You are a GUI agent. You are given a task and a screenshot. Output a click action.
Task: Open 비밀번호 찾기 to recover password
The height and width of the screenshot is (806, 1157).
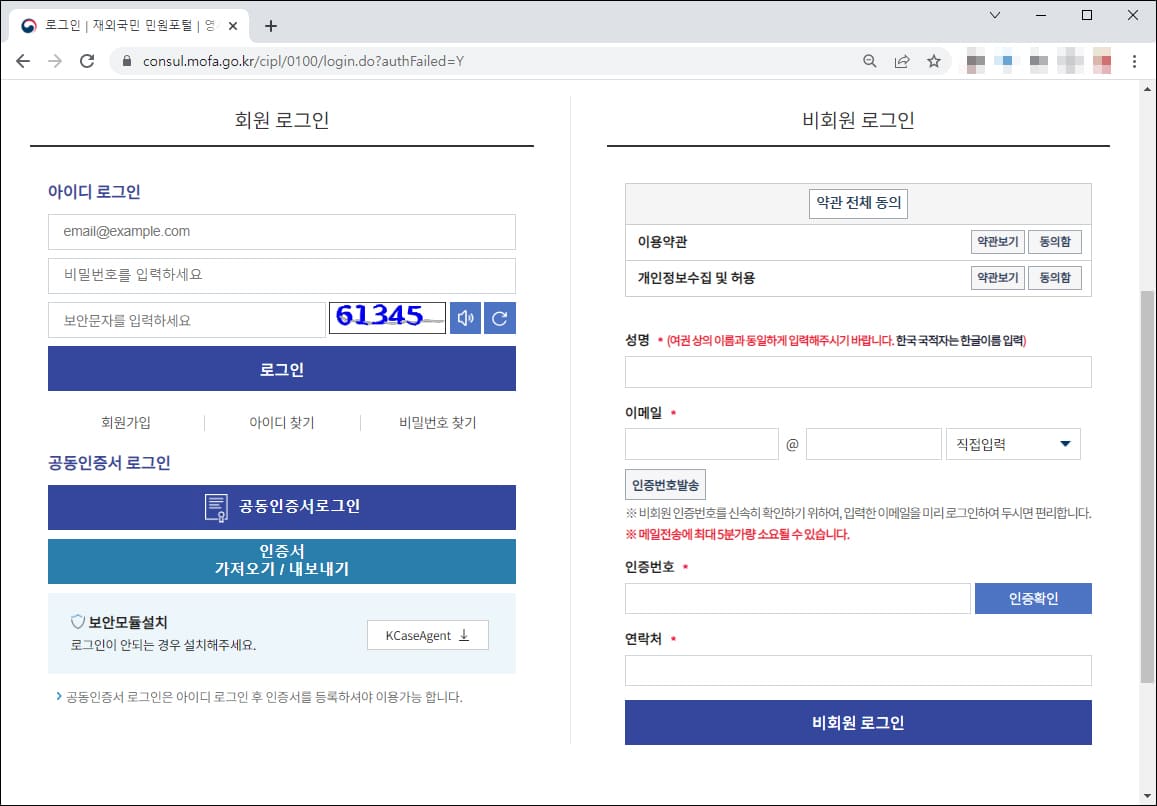point(437,422)
